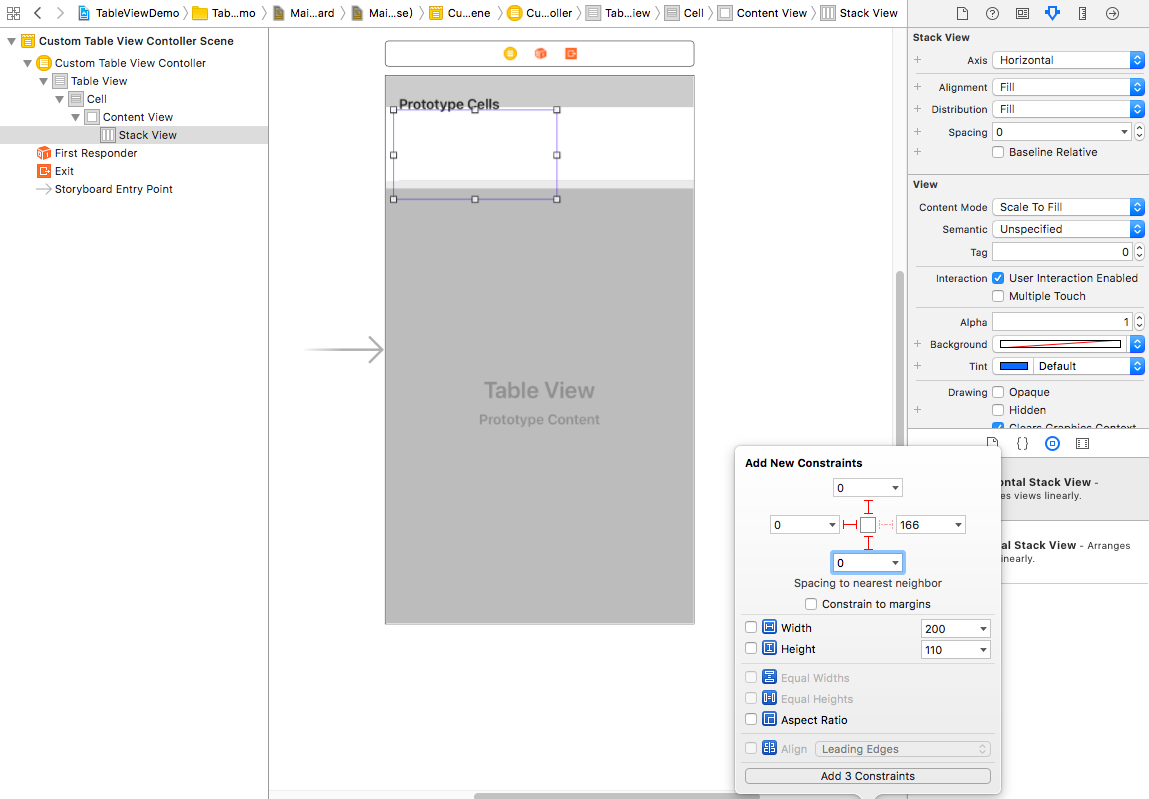Open the Content Mode dropdown
Image resolution: width=1149 pixels, height=799 pixels.
click(1068, 207)
